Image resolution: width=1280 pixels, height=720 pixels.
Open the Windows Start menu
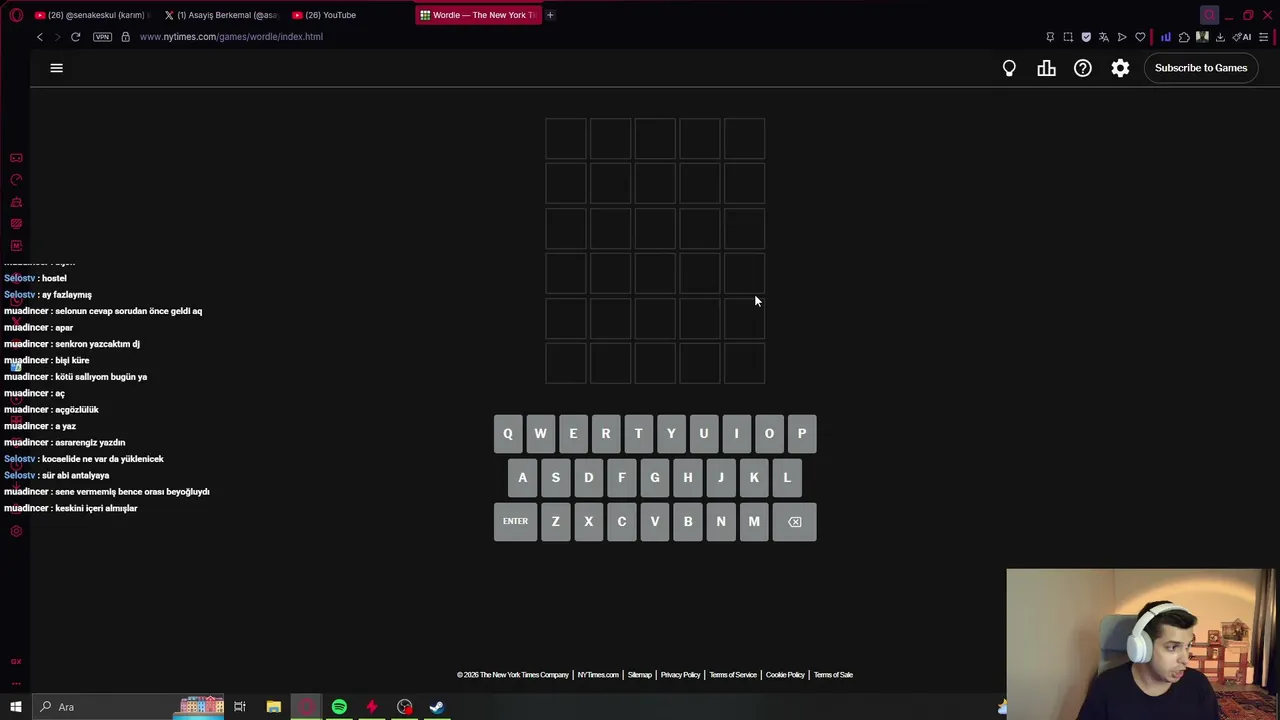pos(16,707)
